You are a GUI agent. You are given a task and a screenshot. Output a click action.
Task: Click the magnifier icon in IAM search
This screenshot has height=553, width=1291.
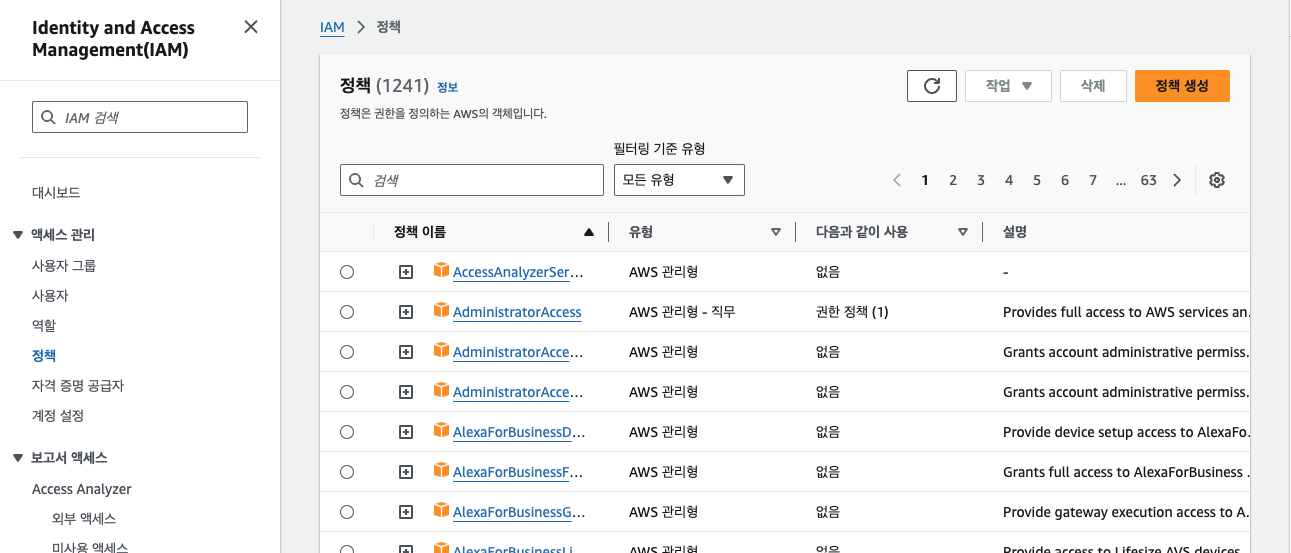(x=48, y=117)
